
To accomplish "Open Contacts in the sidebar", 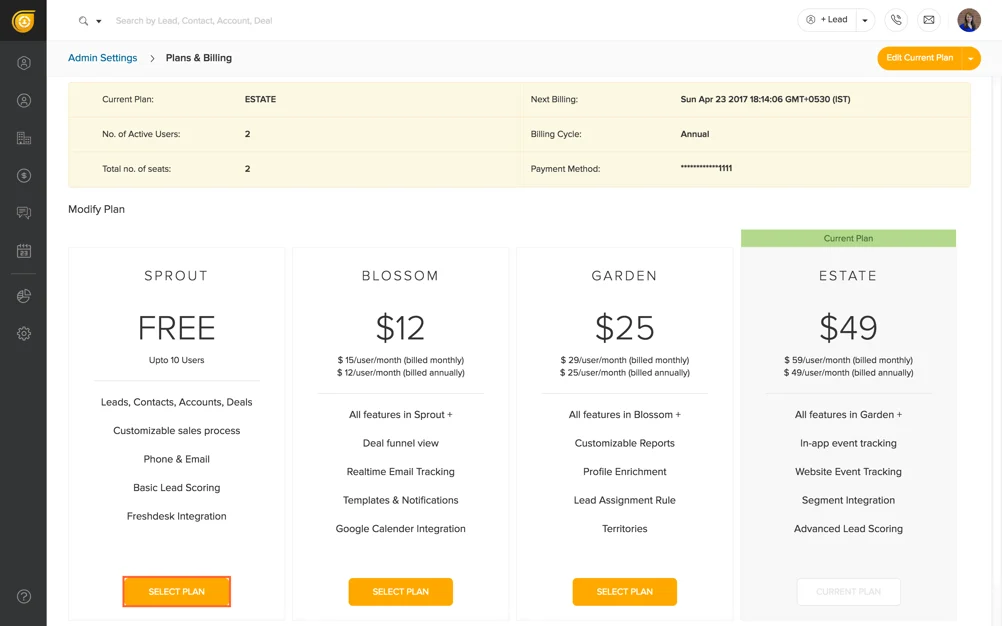I will tap(23, 100).
